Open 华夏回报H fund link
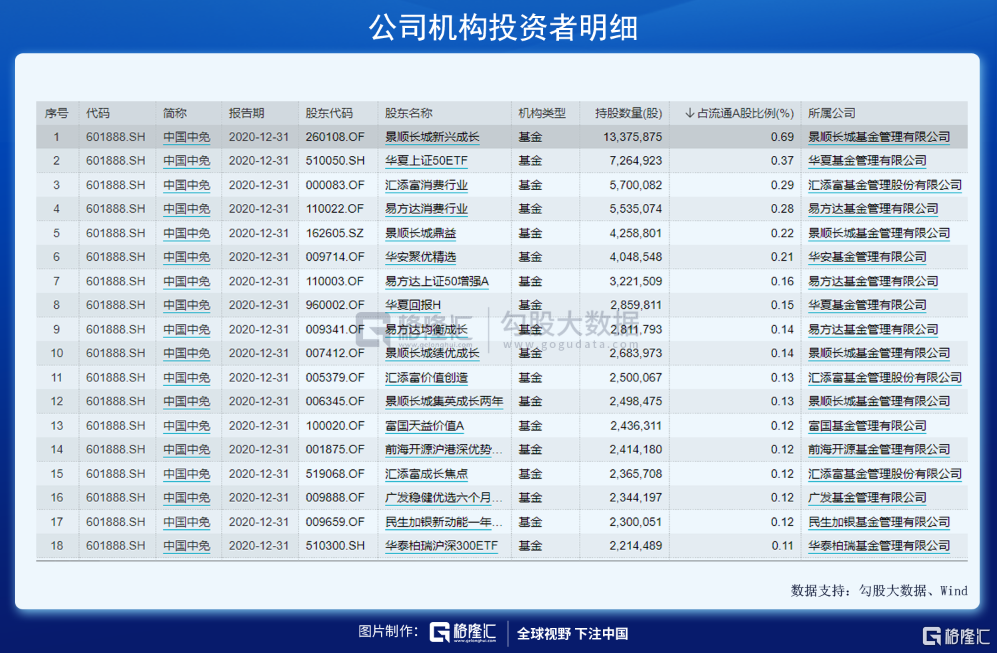 click(x=413, y=305)
